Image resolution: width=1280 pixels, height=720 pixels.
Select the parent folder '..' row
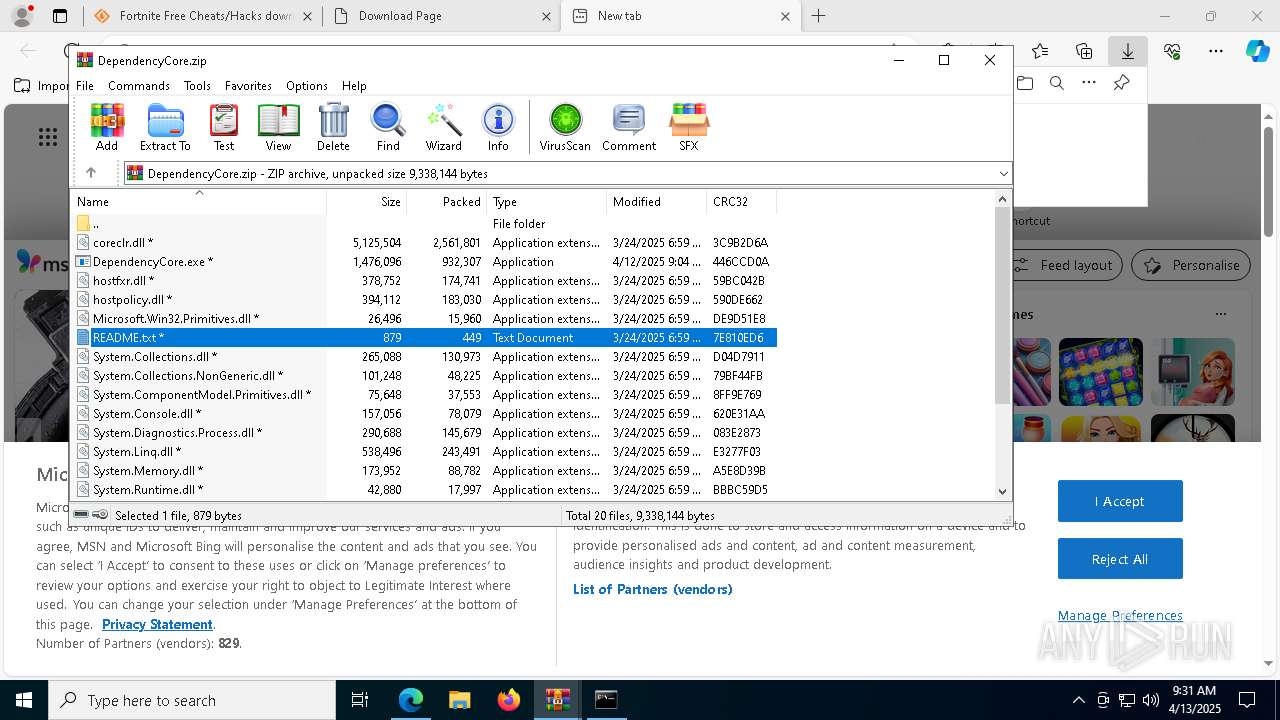pos(425,223)
